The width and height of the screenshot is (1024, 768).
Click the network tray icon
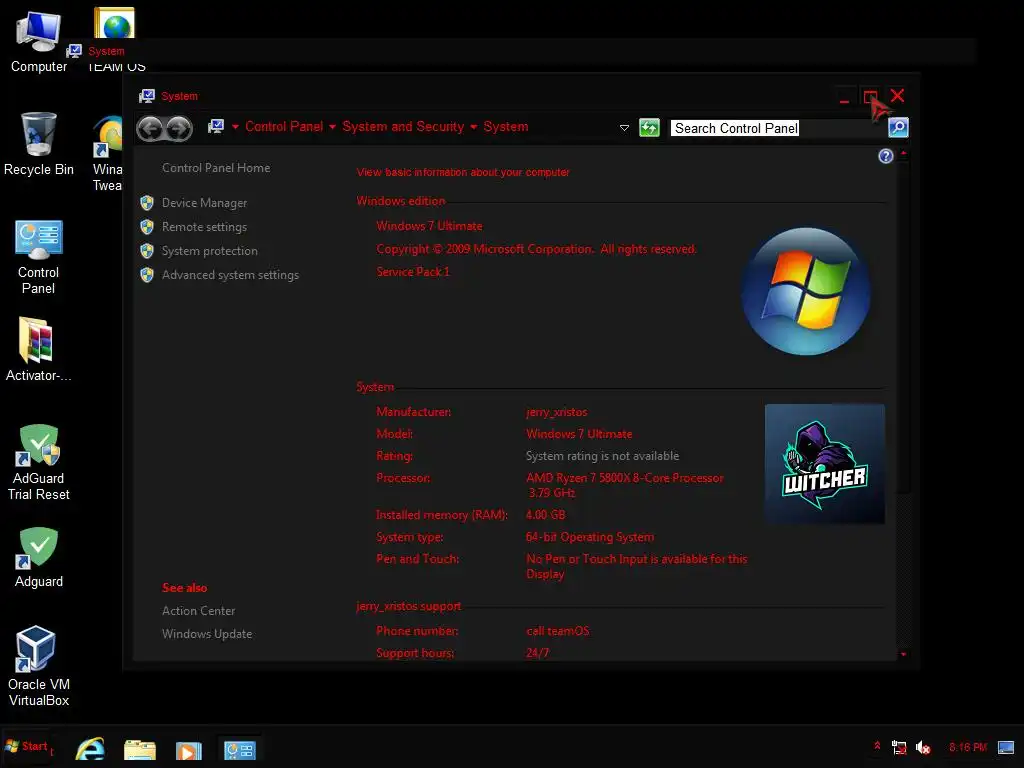pos(899,747)
